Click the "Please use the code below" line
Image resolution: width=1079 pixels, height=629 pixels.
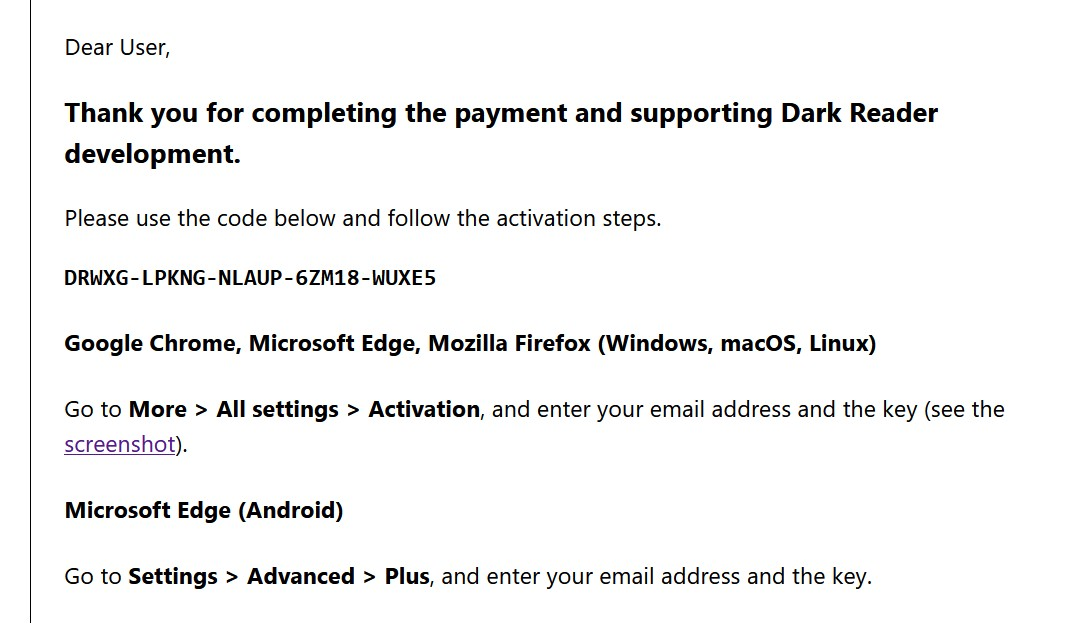[x=362, y=218]
